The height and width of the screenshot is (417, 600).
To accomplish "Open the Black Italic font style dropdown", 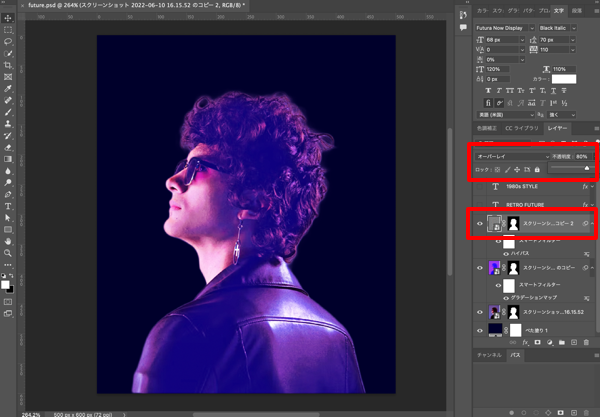I will 573,28.
